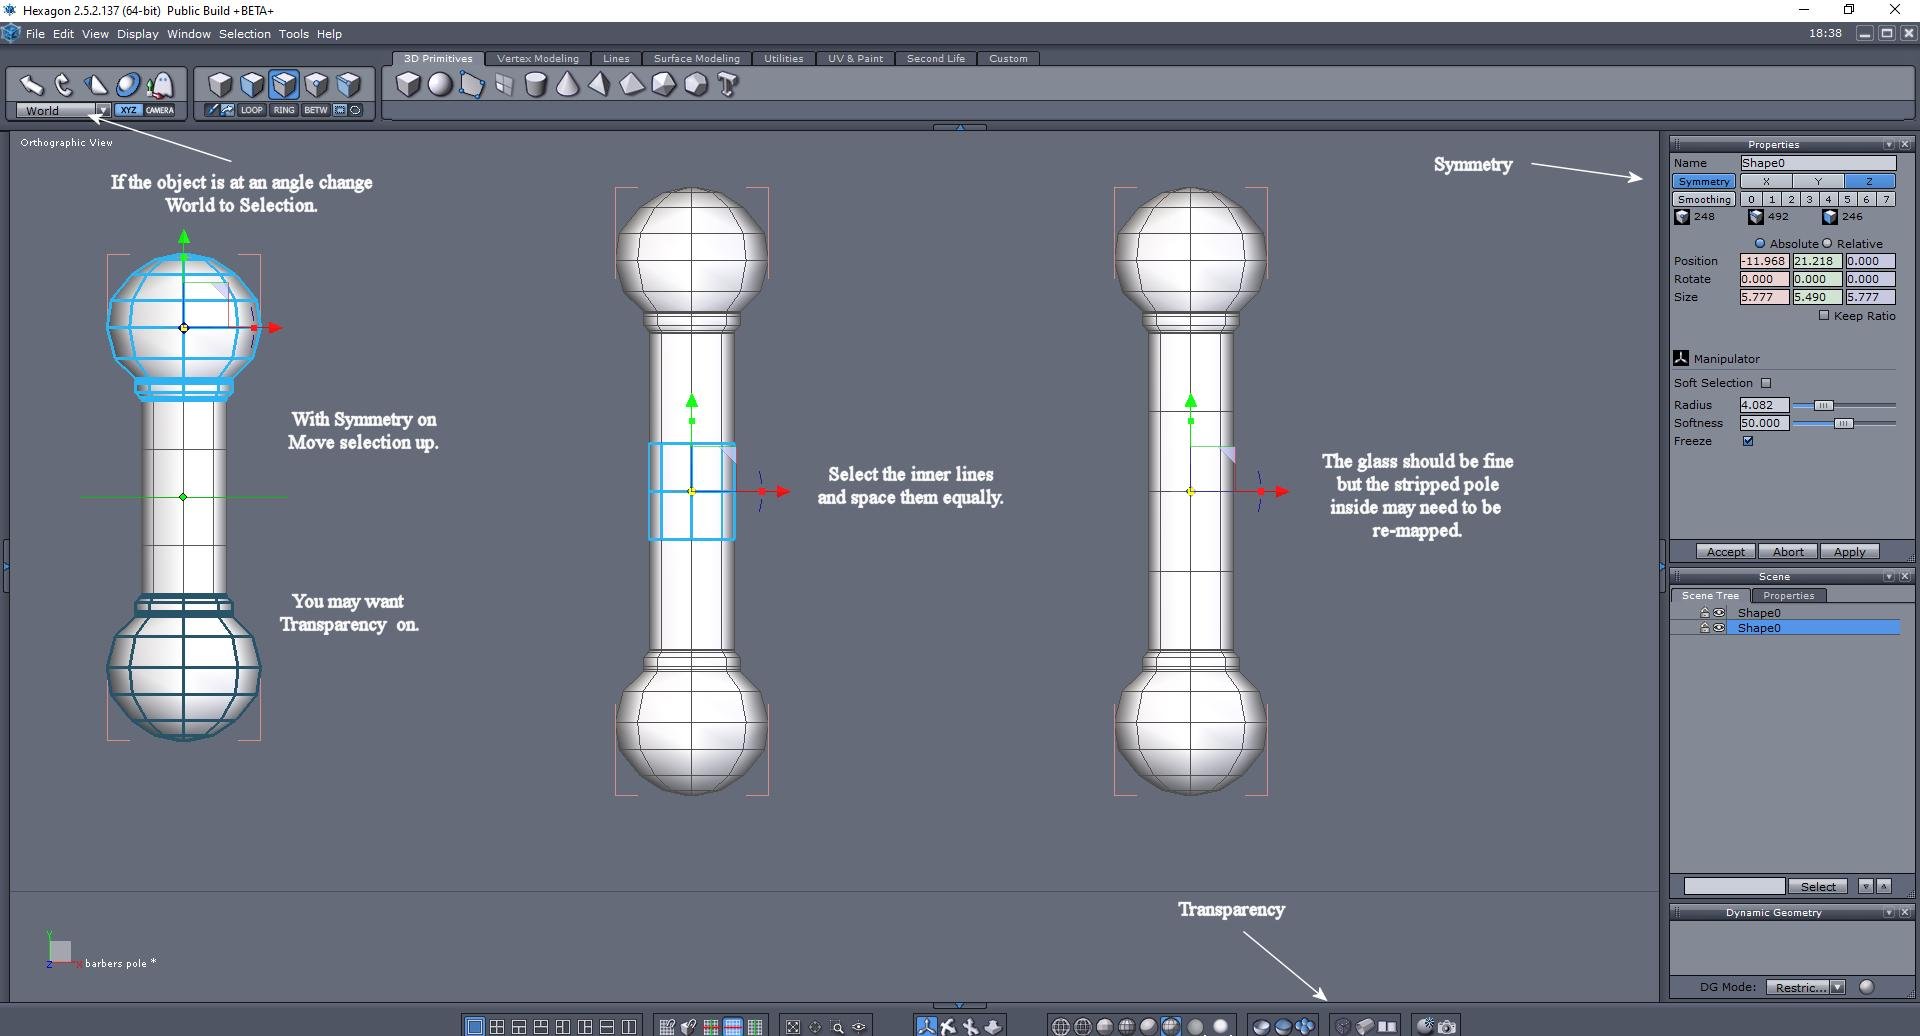Viewport: 1920px width, 1036px height.
Task: Click the zoom-to-selection magnifier icon
Action: tap(837, 1026)
